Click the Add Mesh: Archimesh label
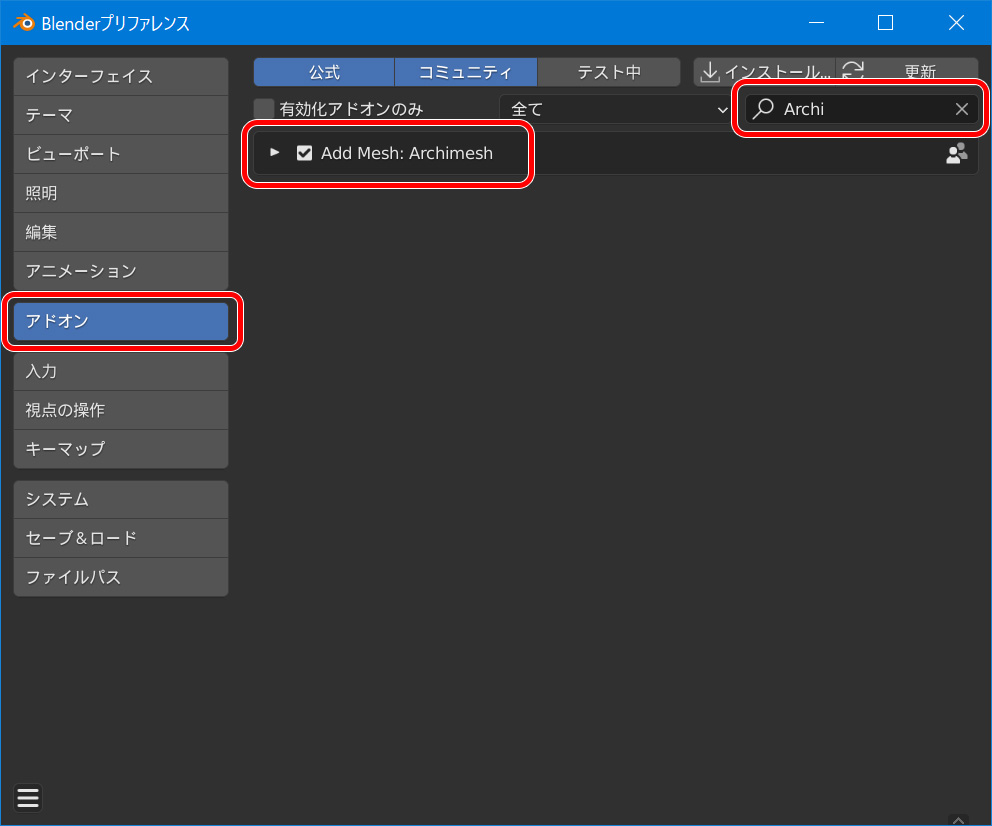The width and height of the screenshot is (992, 826). [x=407, y=153]
